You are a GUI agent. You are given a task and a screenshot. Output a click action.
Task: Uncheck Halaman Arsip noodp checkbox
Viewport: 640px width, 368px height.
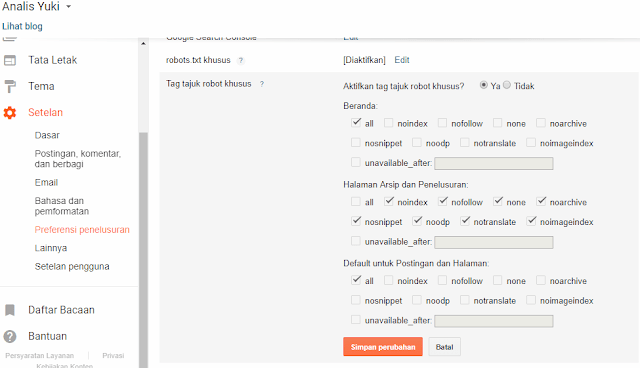(417, 221)
